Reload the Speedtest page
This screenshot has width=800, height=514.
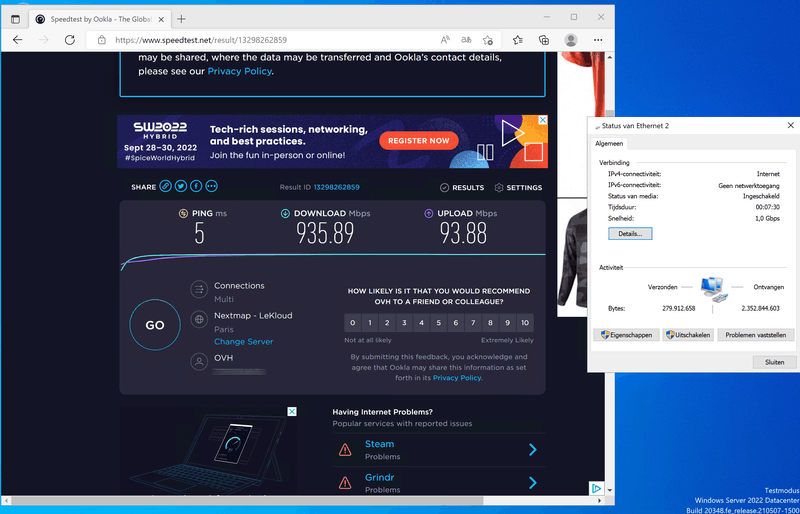coord(70,40)
